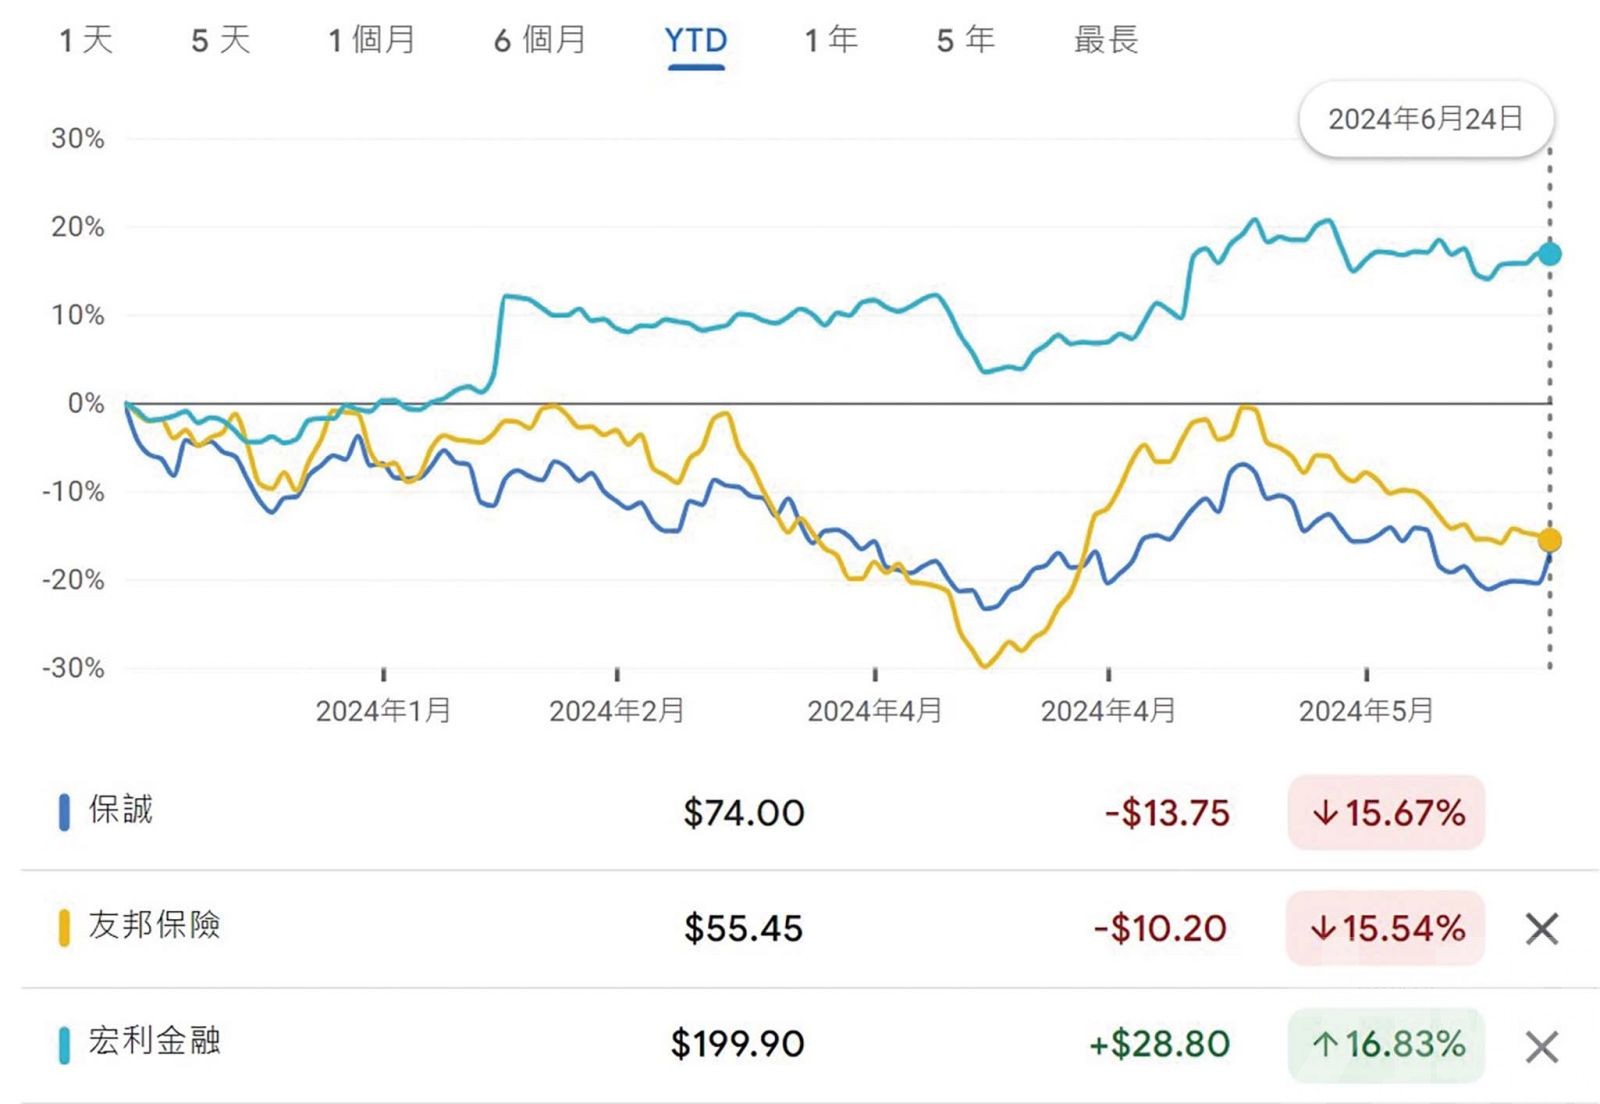The height and width of the screenshot is (1104, 1600).
Task: Click the cyan 宏利金融 color marker
Action: (x=65, y=1045)
